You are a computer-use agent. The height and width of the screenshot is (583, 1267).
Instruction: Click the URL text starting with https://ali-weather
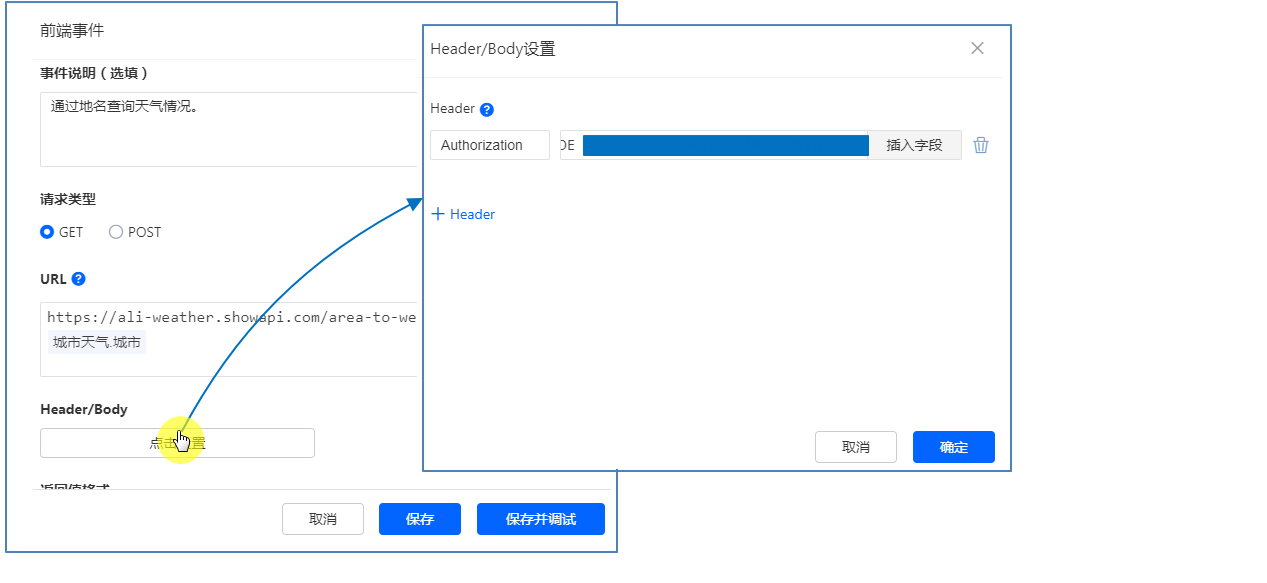[x=230, y=317]
